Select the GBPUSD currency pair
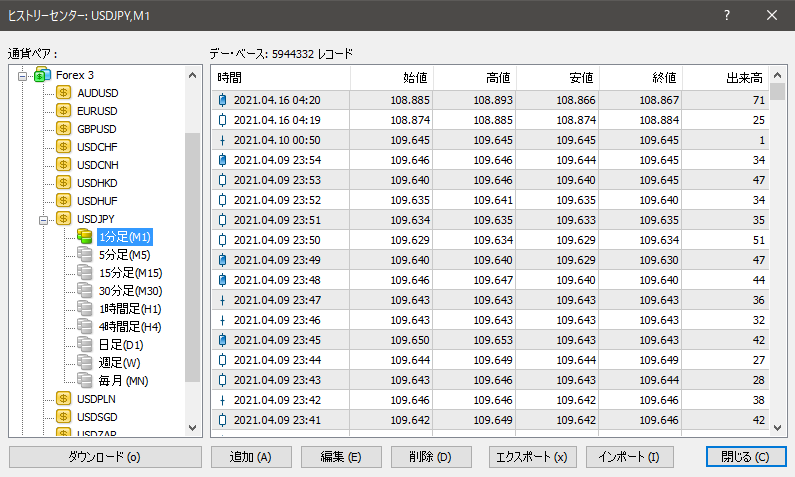 [x=97, y=129]
